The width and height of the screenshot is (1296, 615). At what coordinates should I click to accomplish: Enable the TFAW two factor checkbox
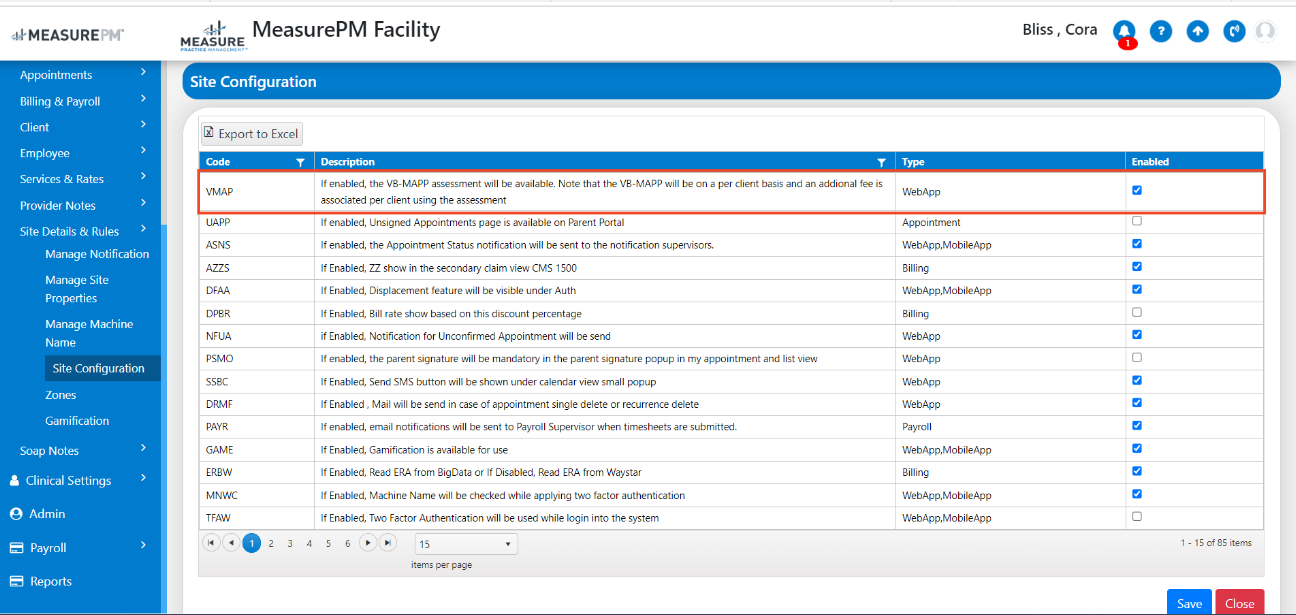click(x=1137, y=517)
